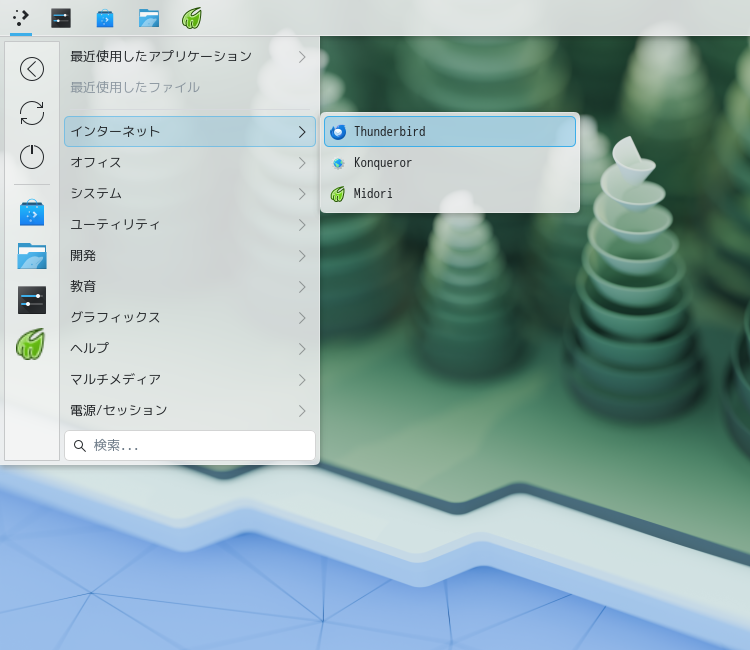Click the back arrow icon in the menu sidebar
This screenshot has width=750, height=650.
tap(32, 69)
